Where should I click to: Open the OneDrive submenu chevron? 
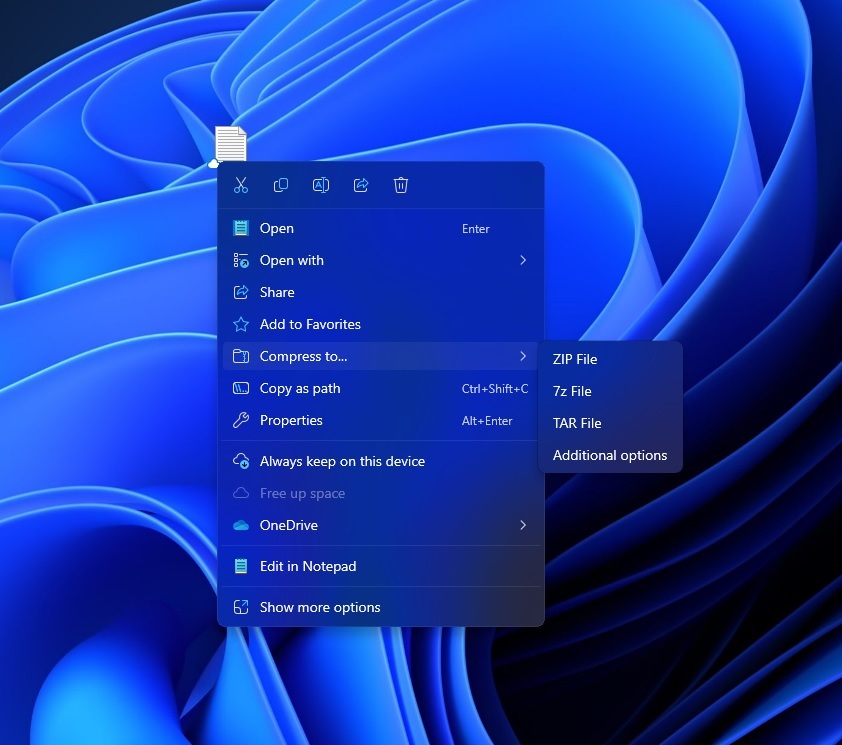(x=522, y=525)
